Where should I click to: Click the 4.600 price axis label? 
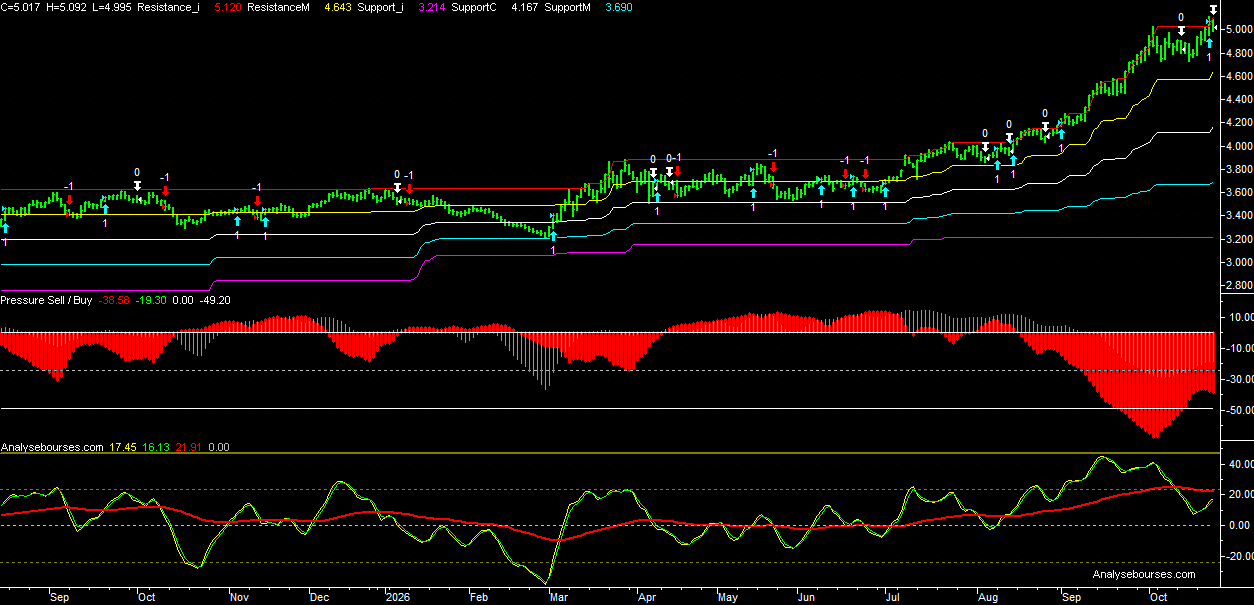click(x=1238, y=76)
